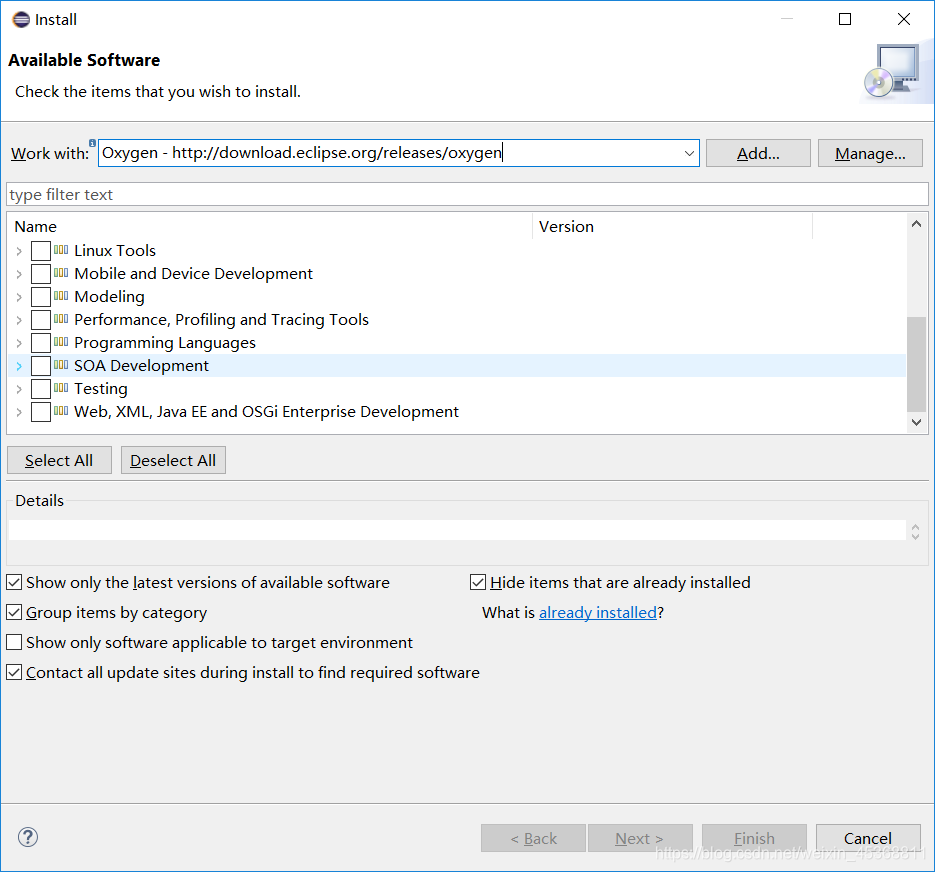935x872 pixels.
Task: Expand the Mobile and Device Development node
Action: (19, 274)
